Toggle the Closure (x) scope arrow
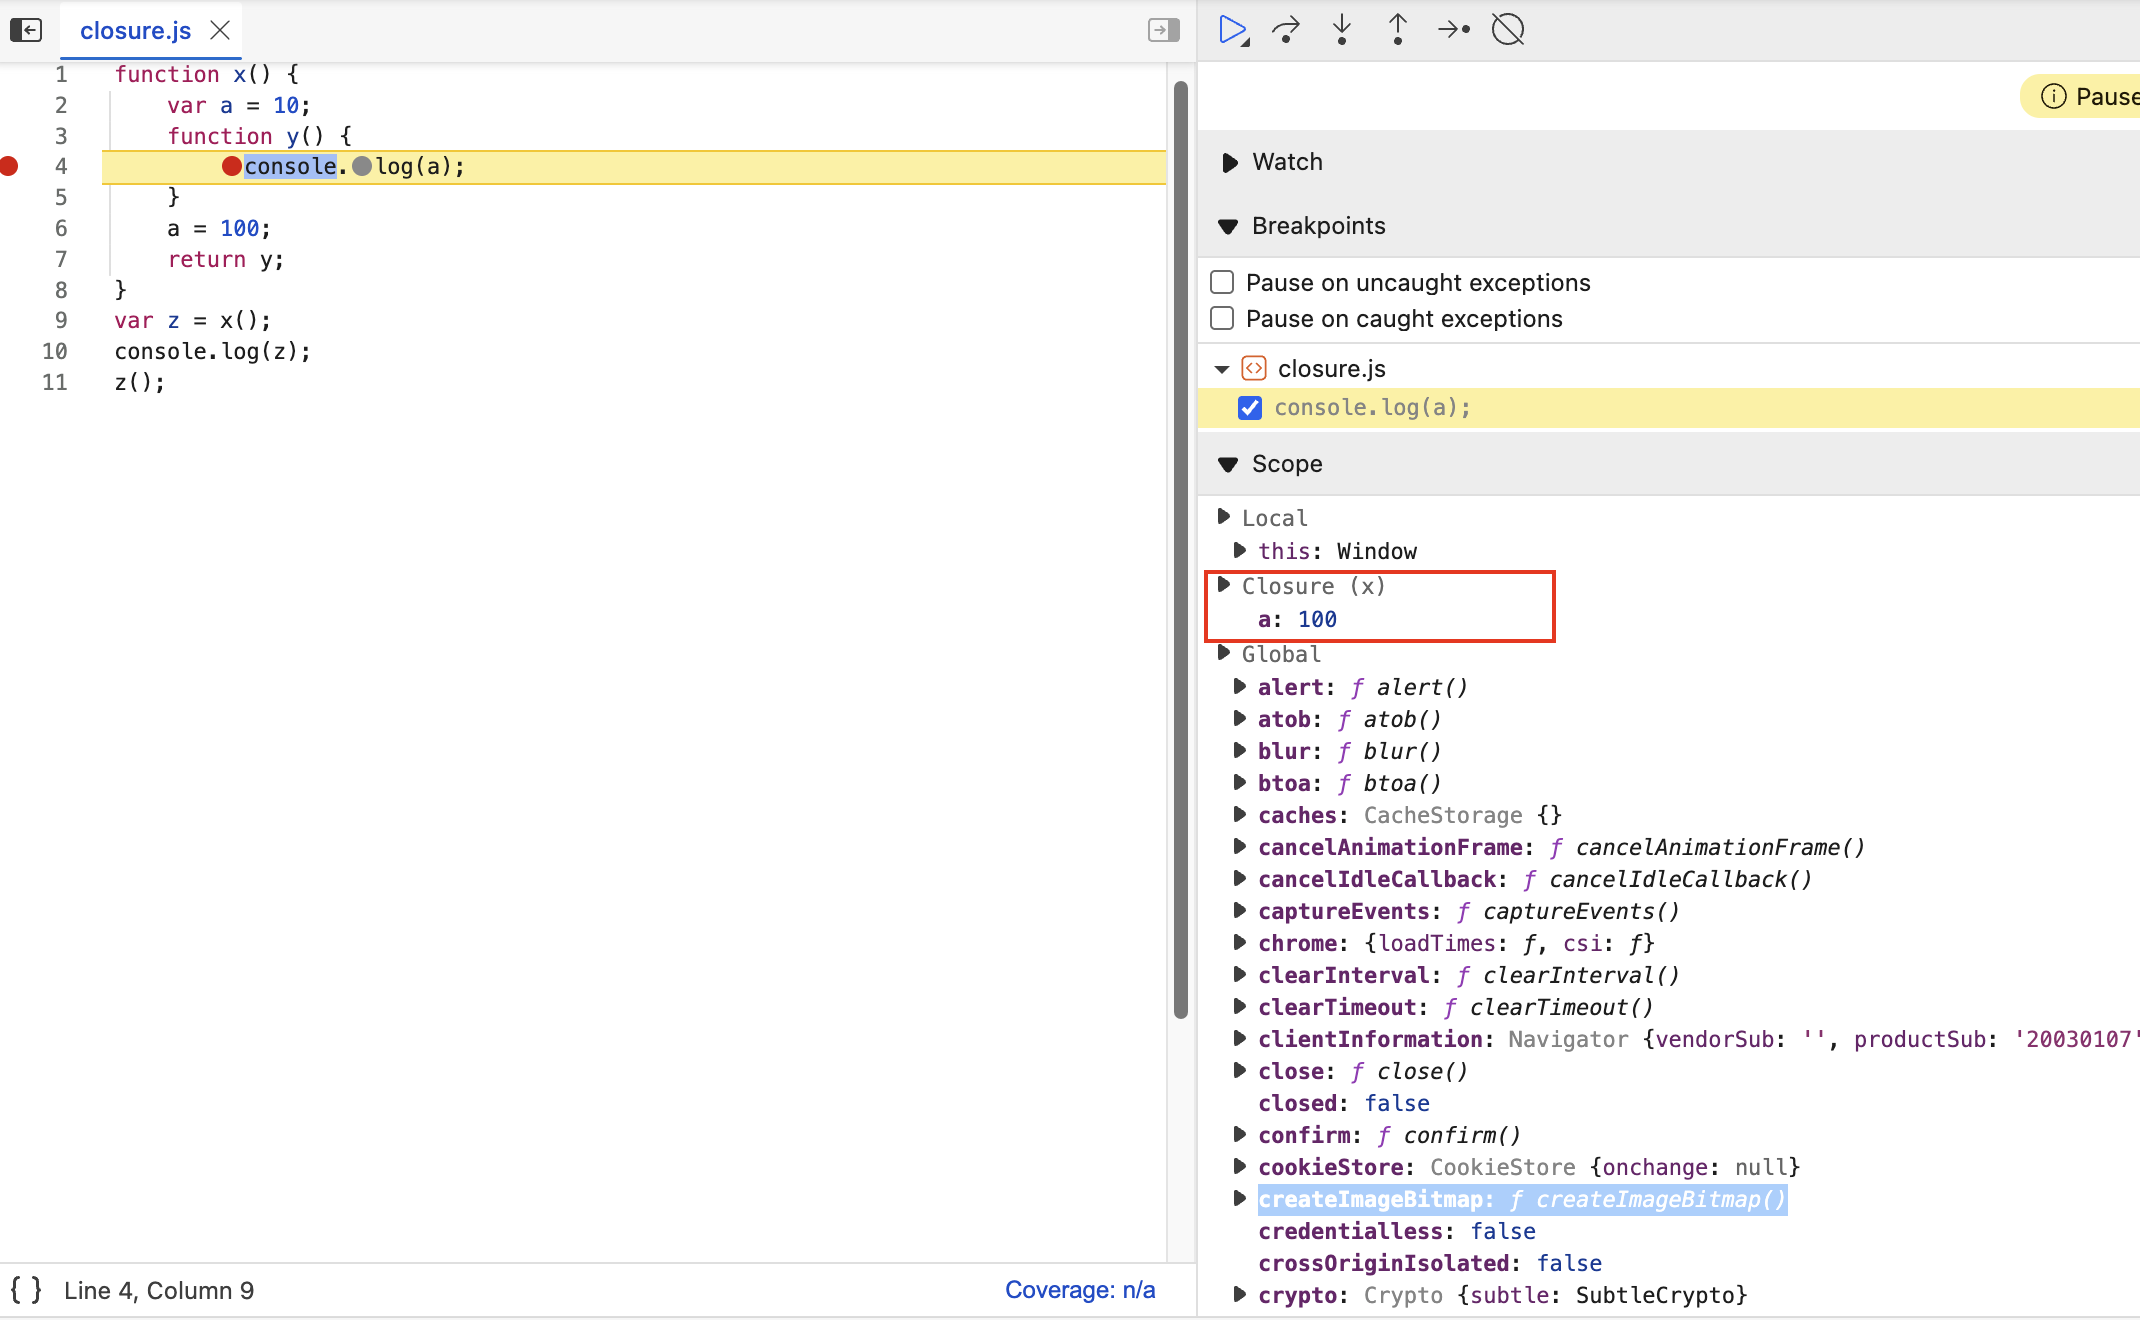The image size is (2140, 1320). pos(1223,585)
